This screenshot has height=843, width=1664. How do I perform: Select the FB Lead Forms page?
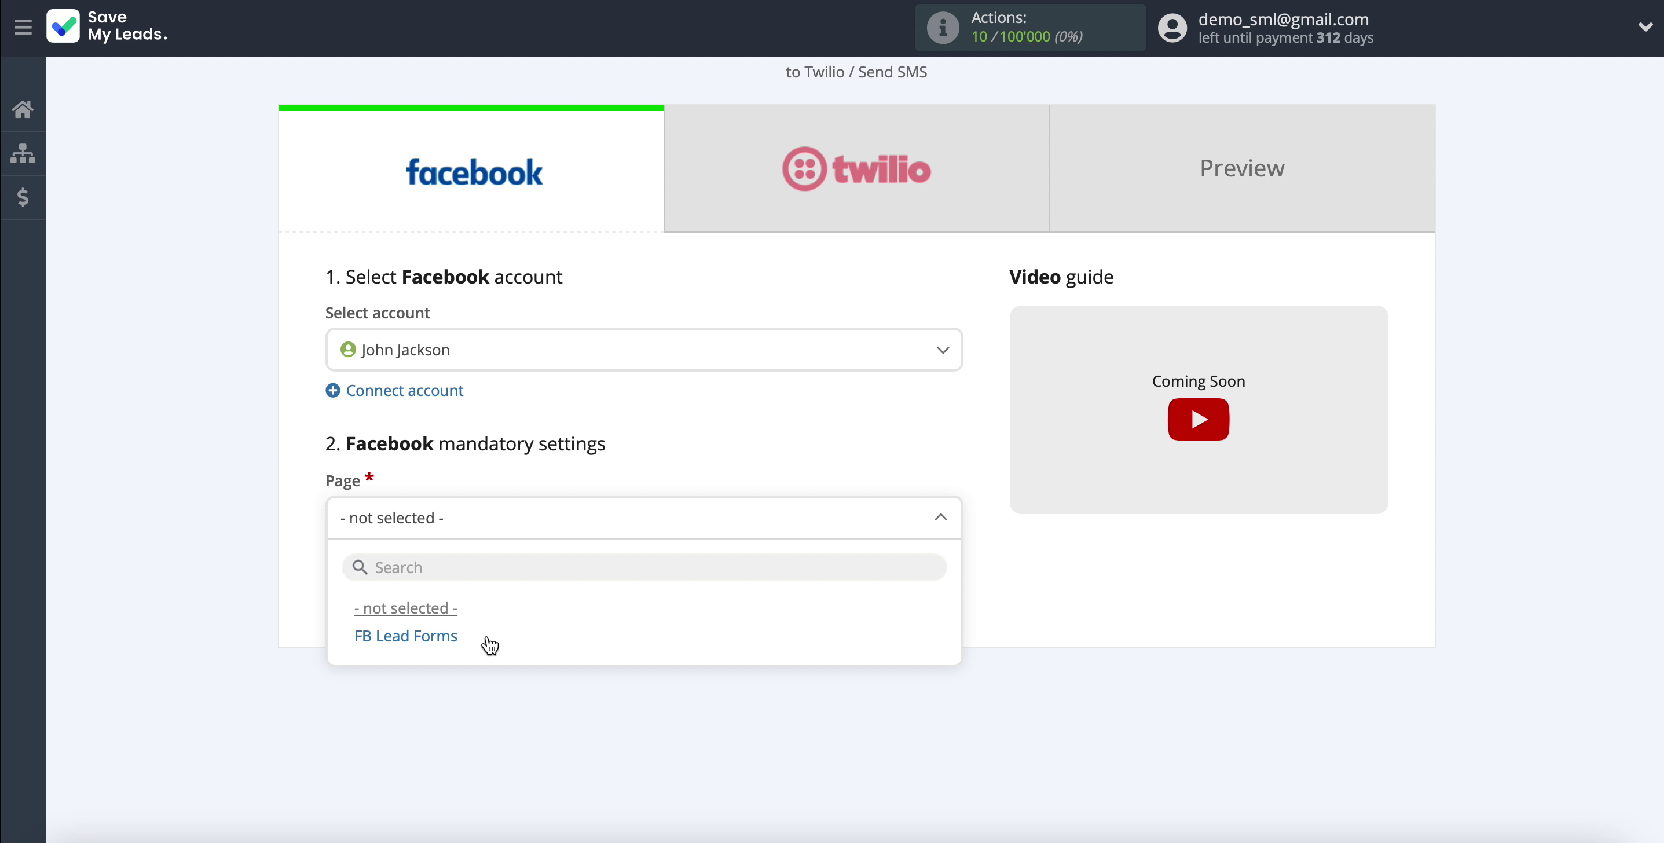pyautogui.click(x=406, y=636)
